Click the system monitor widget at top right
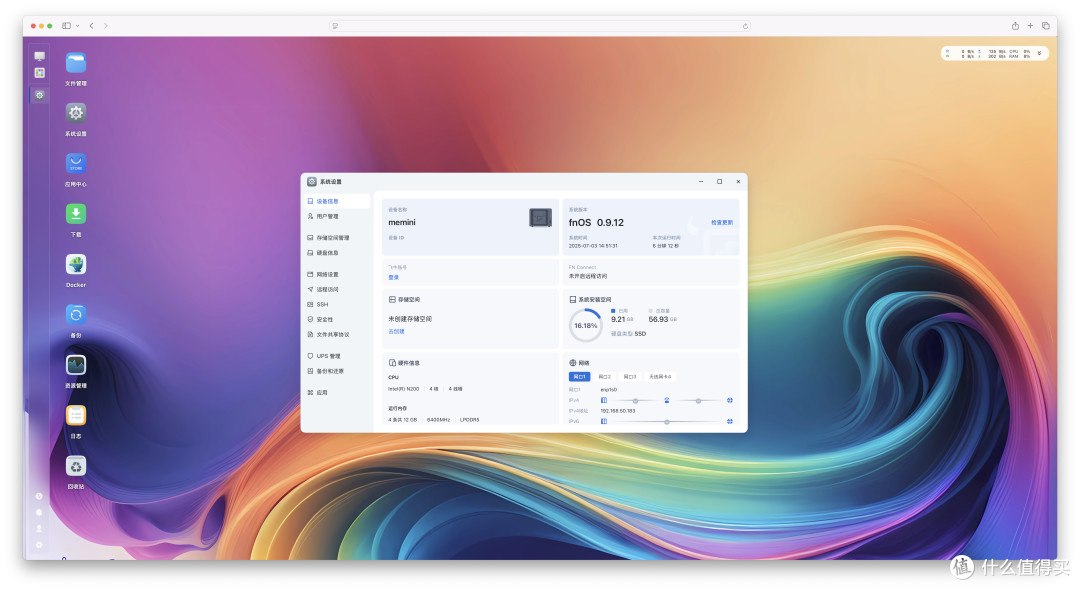Image resolution: width=1080 pixels, height=590 pixels. [x=995, y=53]
